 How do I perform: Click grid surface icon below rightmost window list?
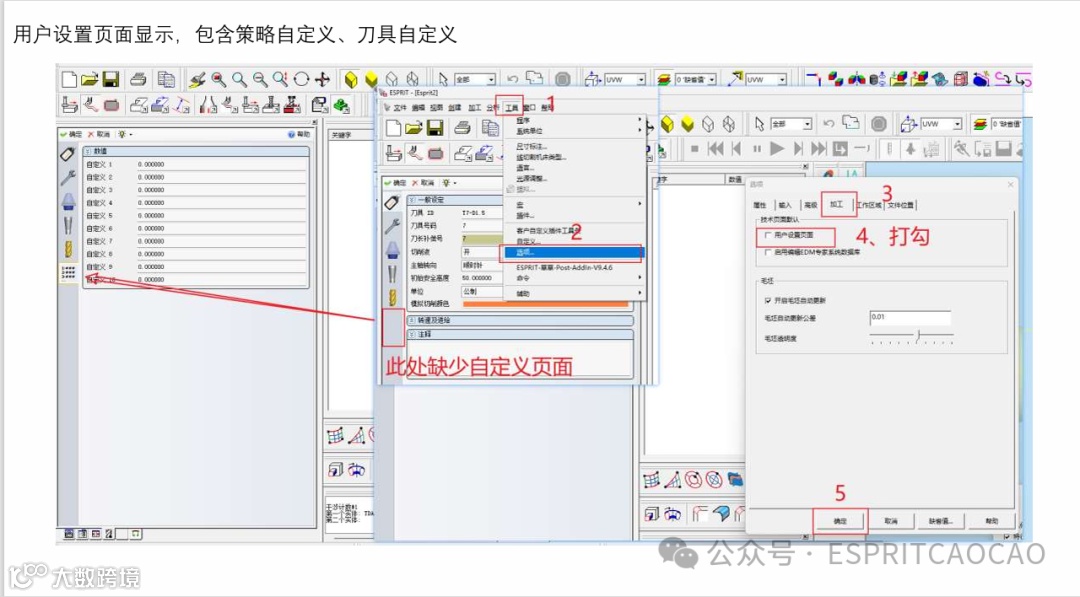pos(652,480)
